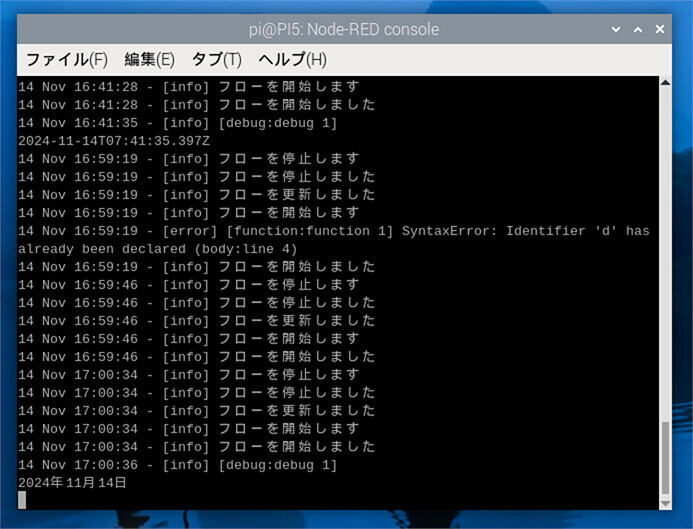Image resolution: width=693 pixels, height=529 pixels.
Task: Click the timestamp '2024-11-14T07:41:35.397Z'
Action: [114, 141]
